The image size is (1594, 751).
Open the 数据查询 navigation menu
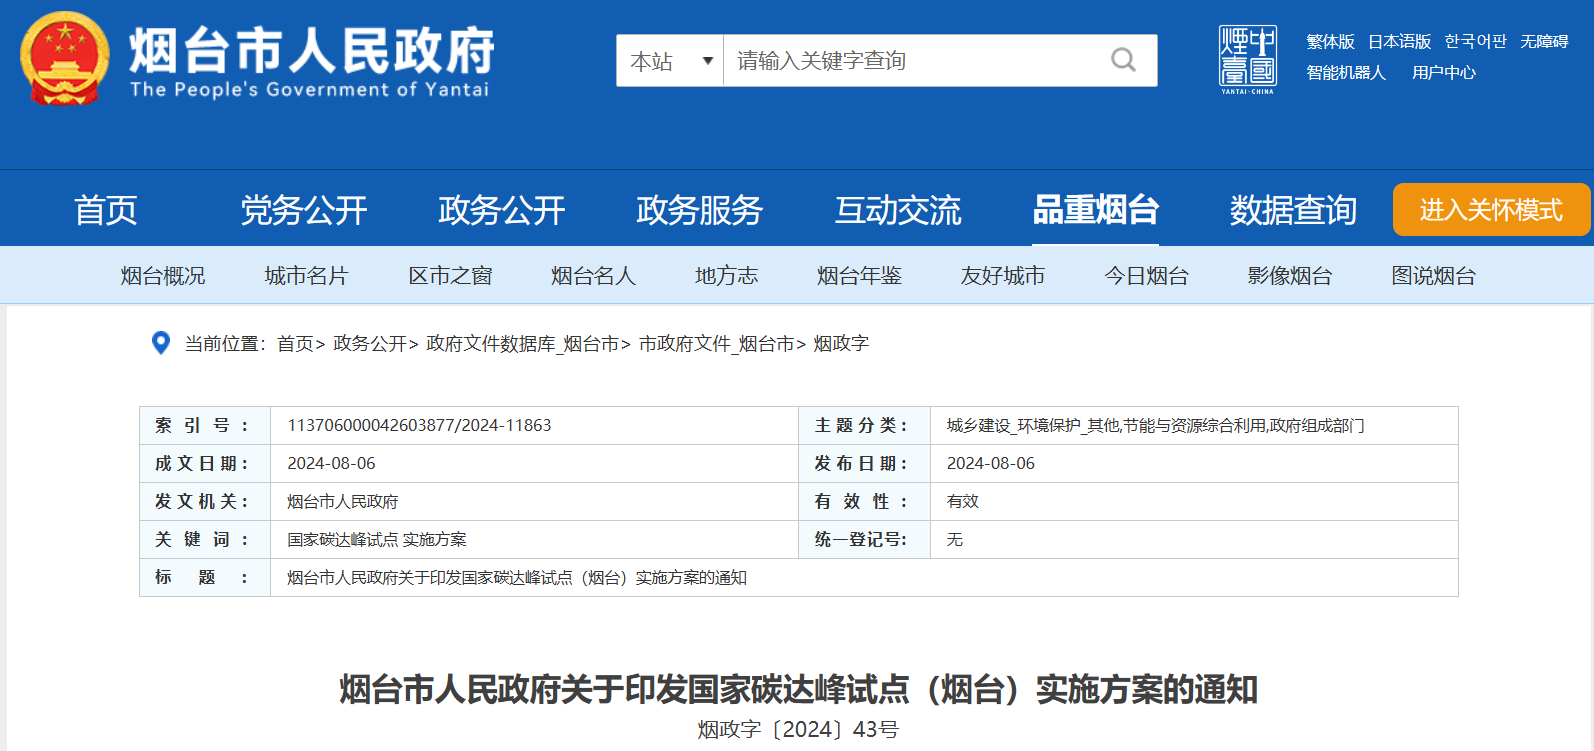[x=1292, y=210]
